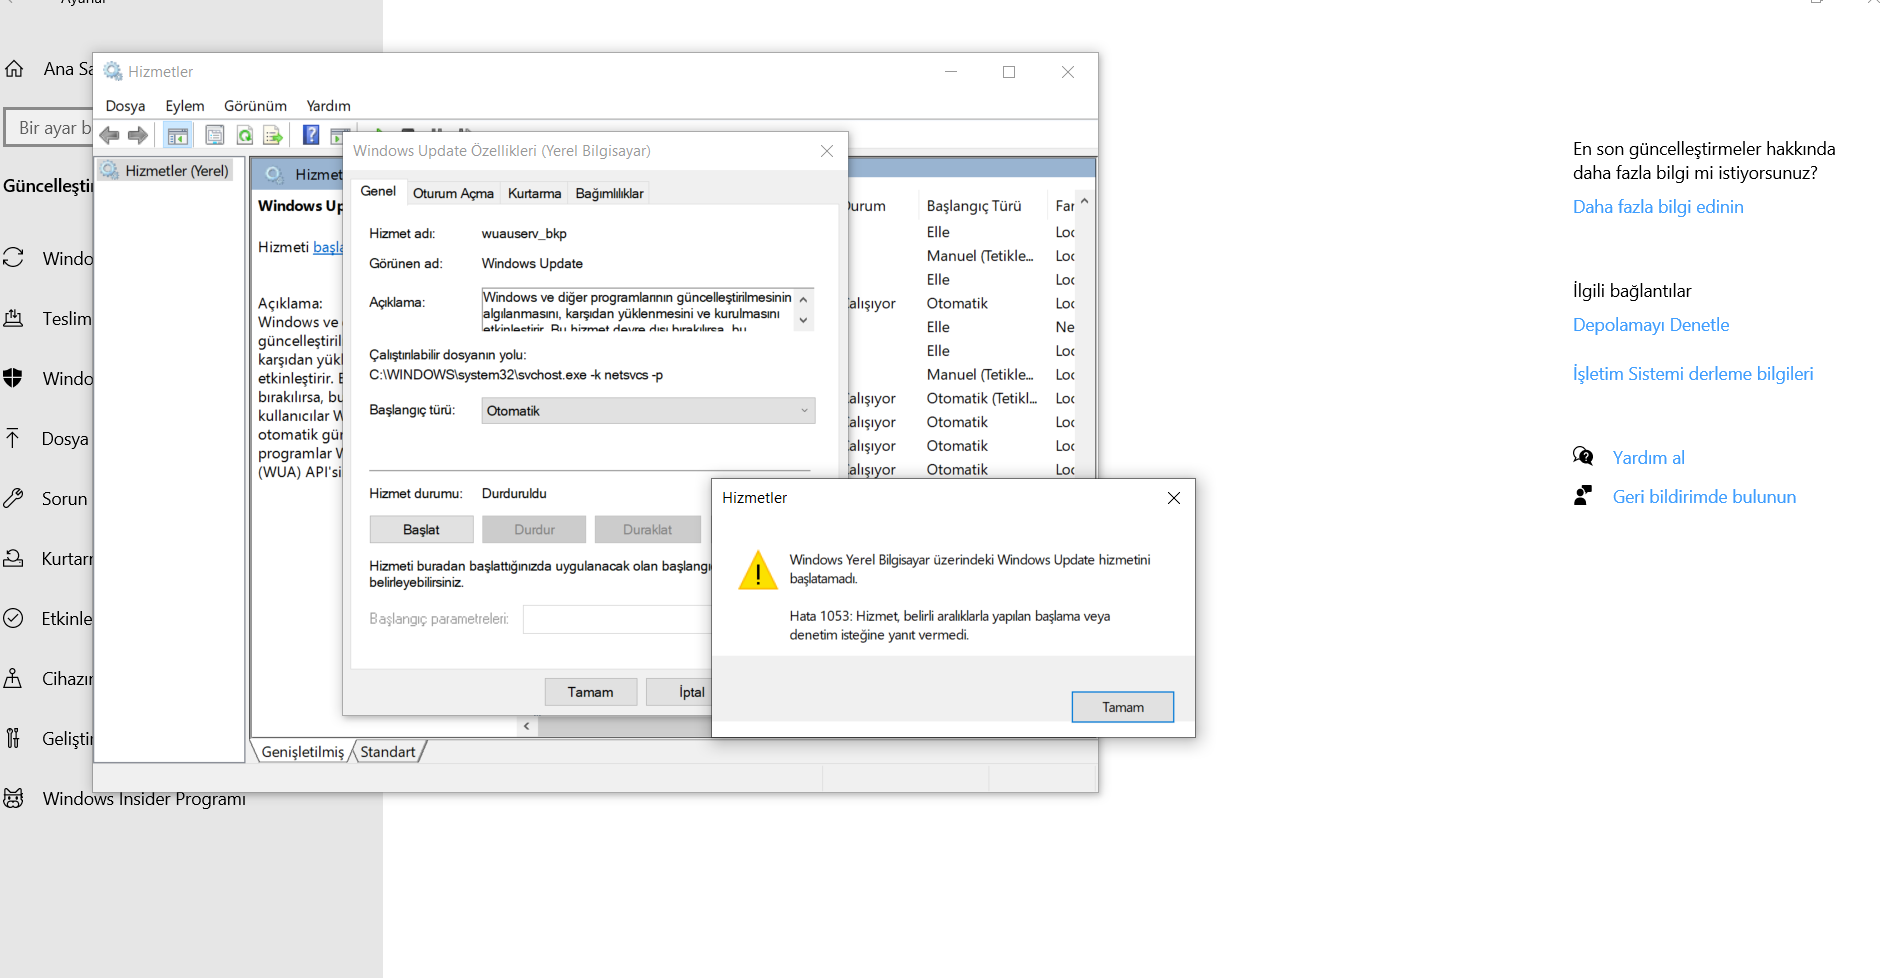Switch to the Bağımlılıklar tab
Image resolution: width=1885 pixels, height=978 pixels.
[x=609, y=193]
